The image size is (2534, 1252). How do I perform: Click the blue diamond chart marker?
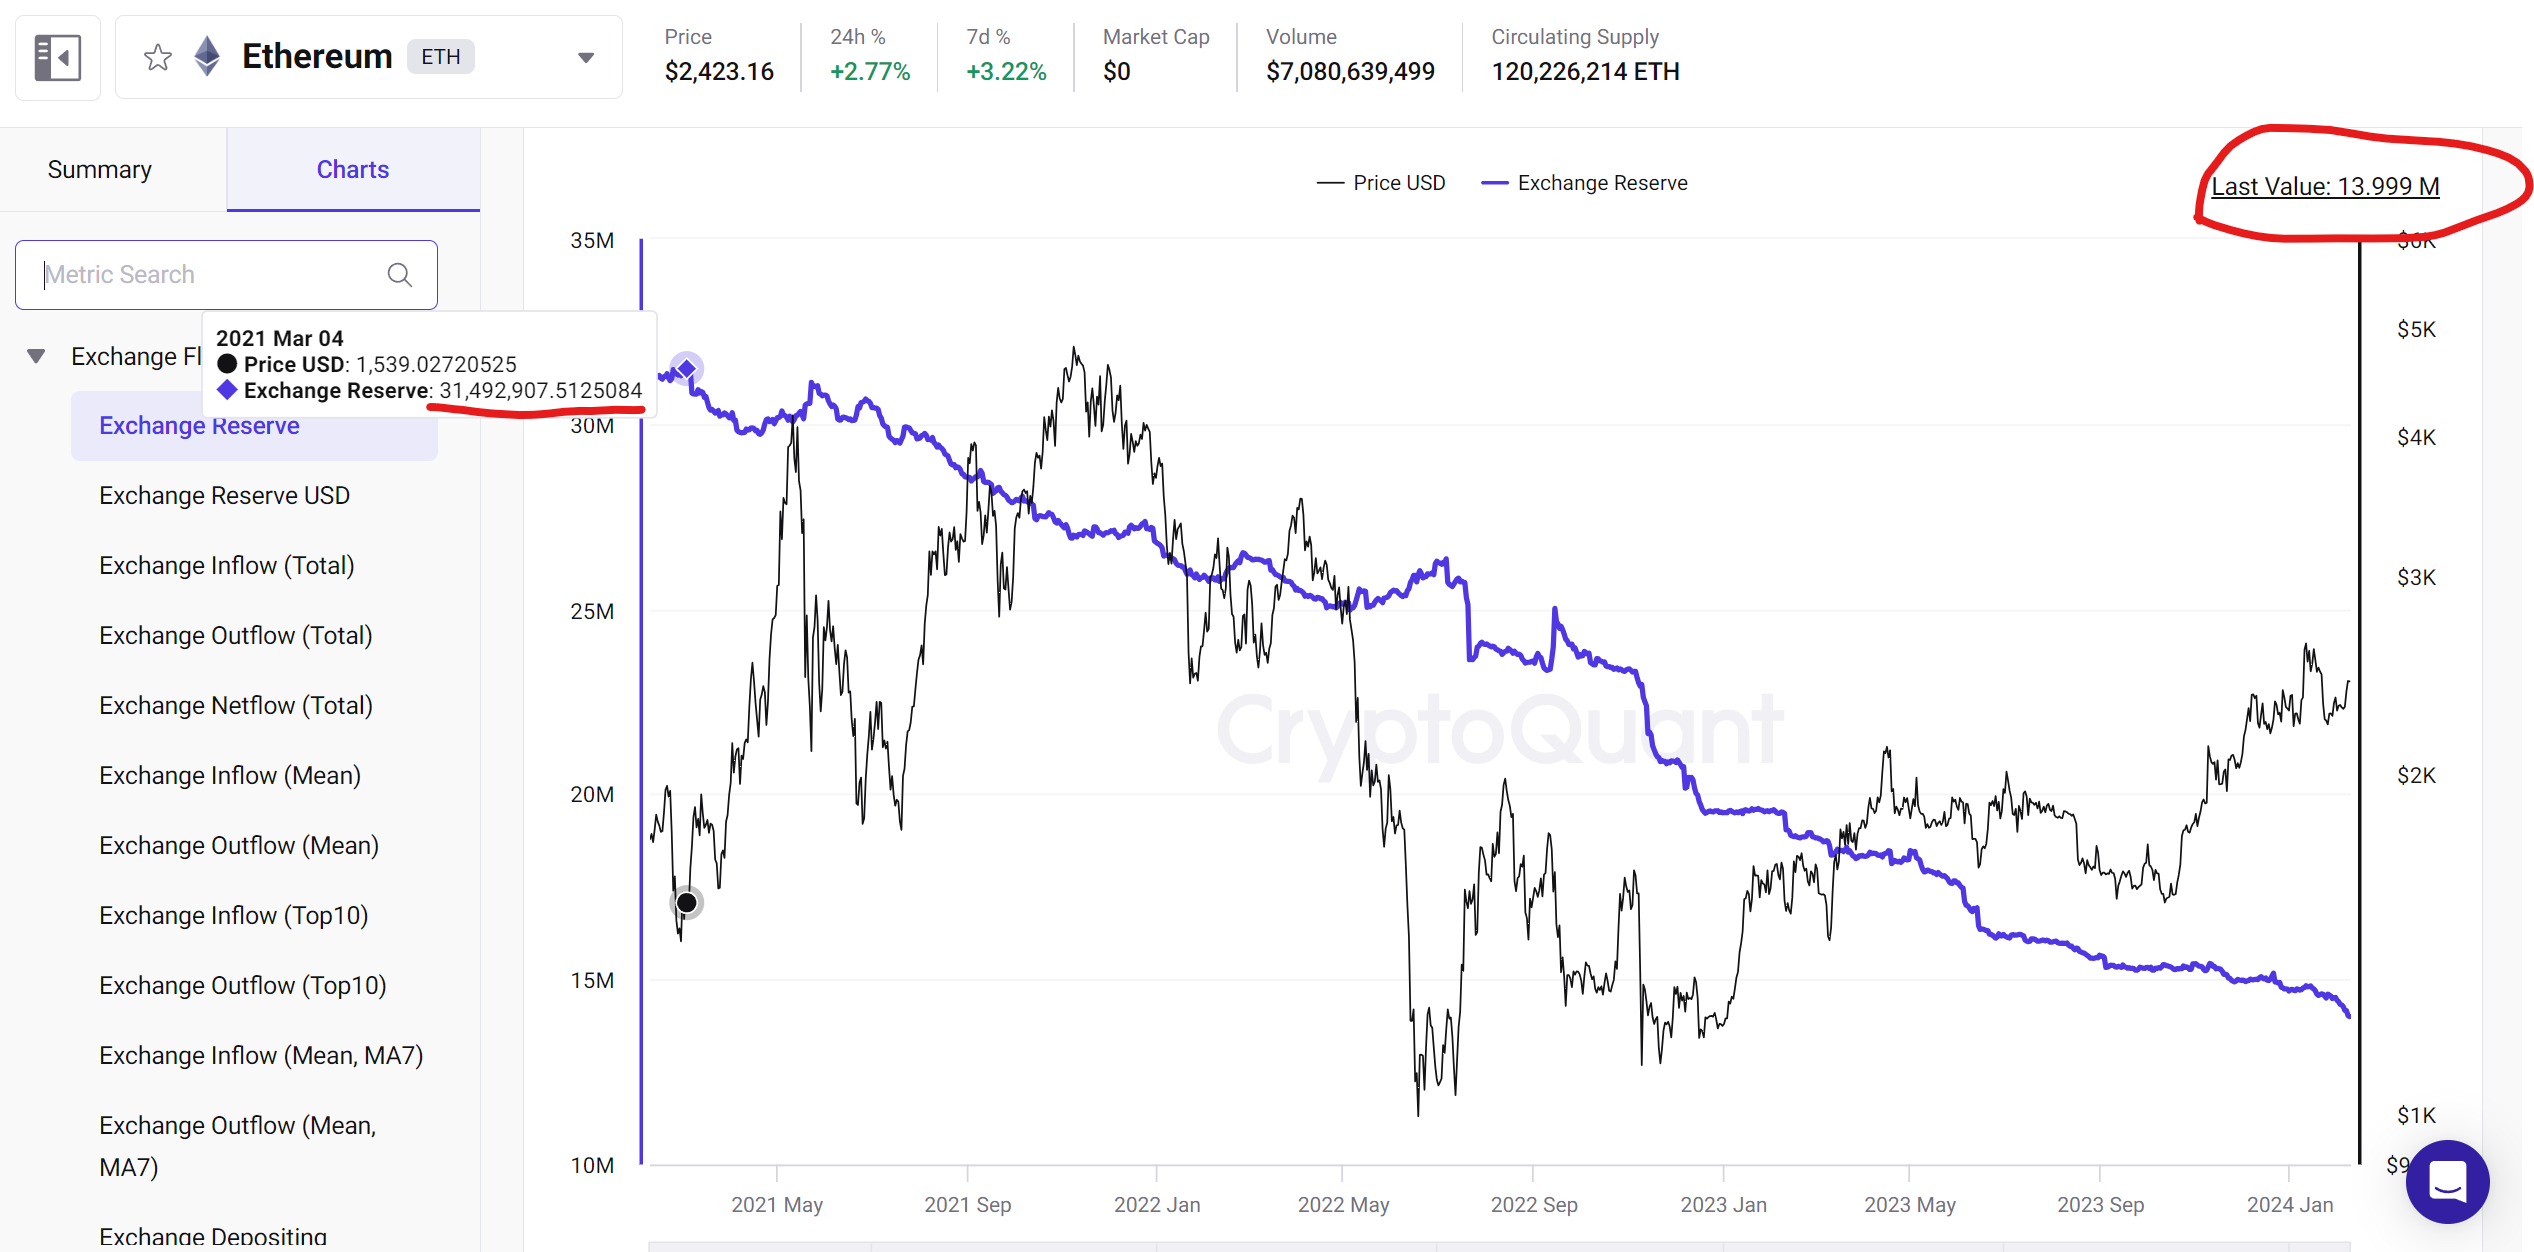[687, 369]
